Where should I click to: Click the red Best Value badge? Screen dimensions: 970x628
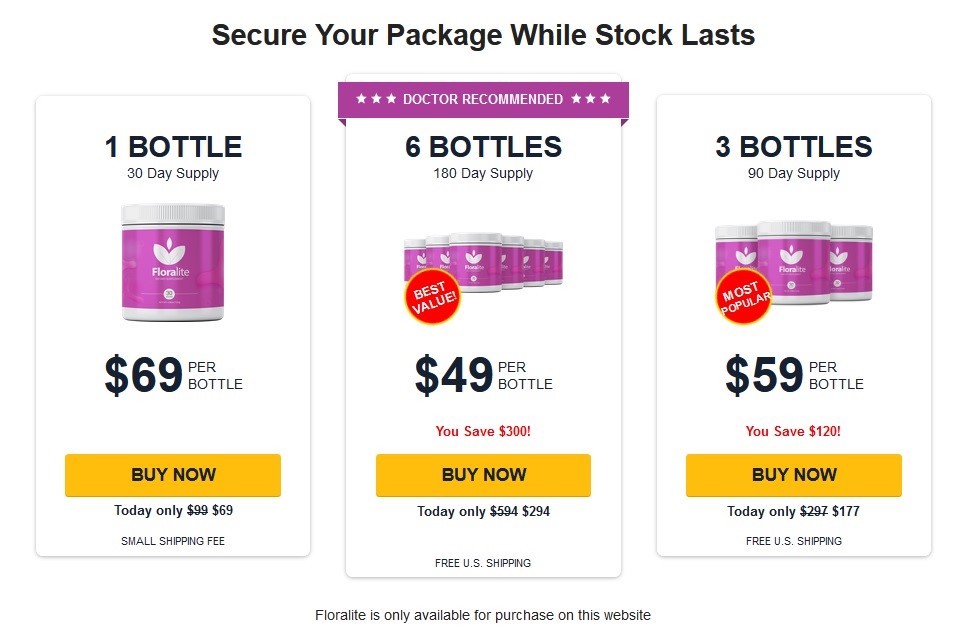coord(431,297)
